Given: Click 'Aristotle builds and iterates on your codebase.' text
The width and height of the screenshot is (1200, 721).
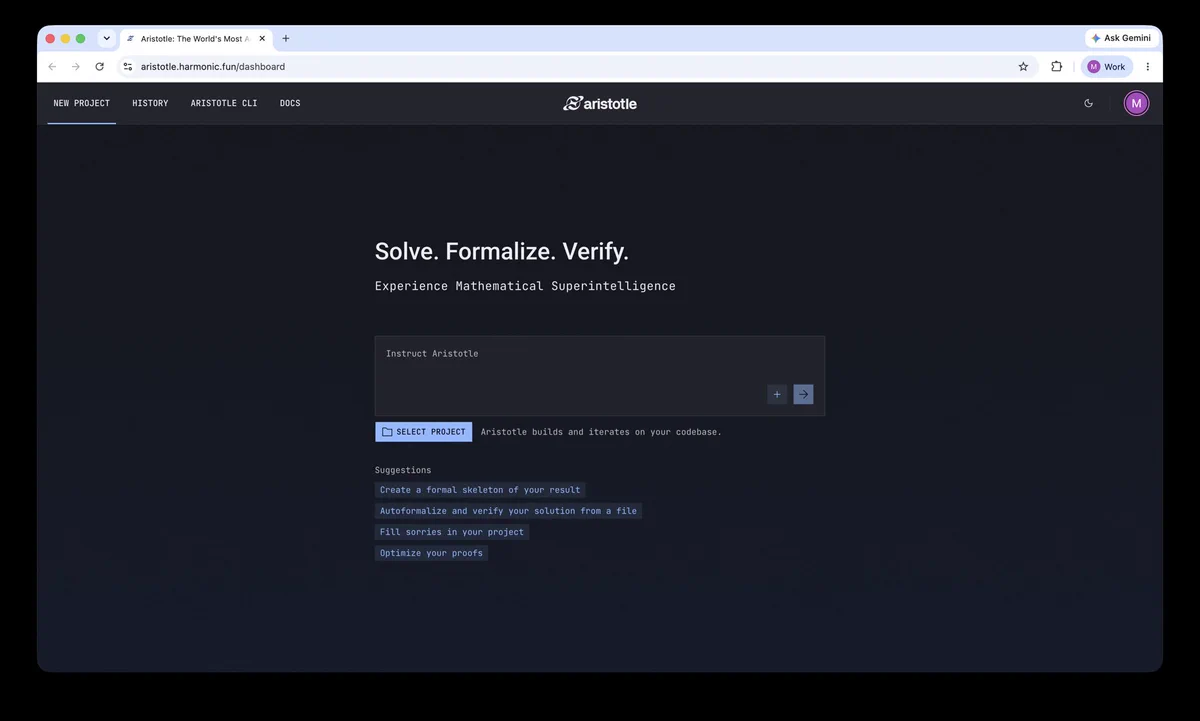Looking at the screenshot, I should (x=601, y=432).
